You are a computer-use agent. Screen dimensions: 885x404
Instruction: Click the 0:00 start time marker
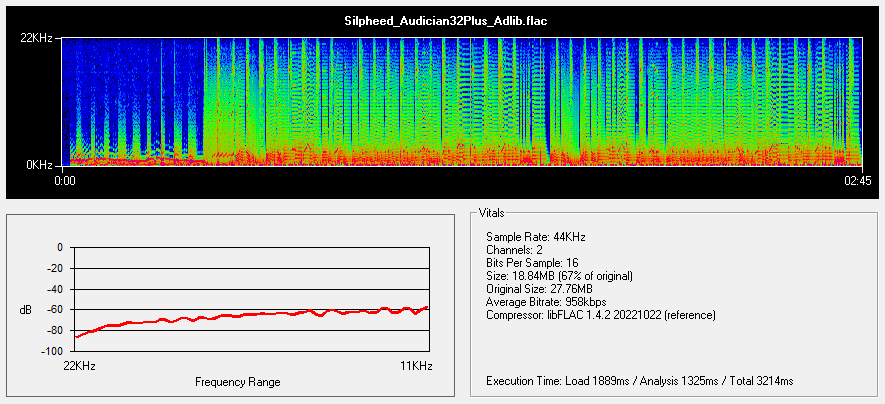click(65, 181)
